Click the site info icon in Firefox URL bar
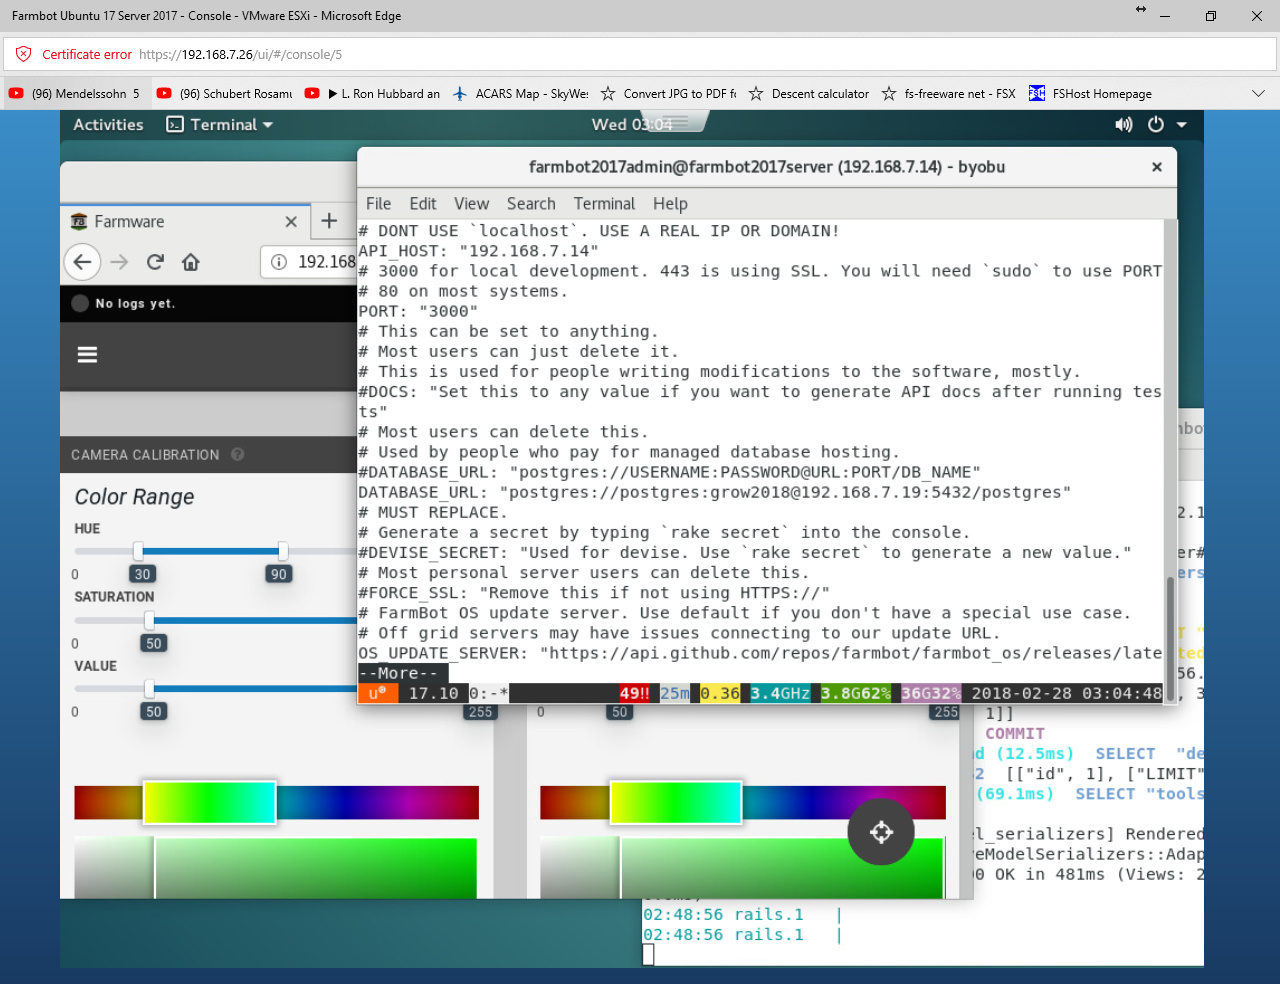Screen dimensions: 1280x984 (279, 262)
